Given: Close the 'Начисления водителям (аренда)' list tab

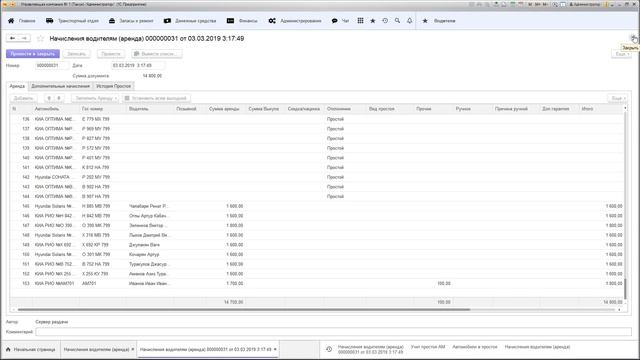Looking at the screenshot, I should pos(133,349).
